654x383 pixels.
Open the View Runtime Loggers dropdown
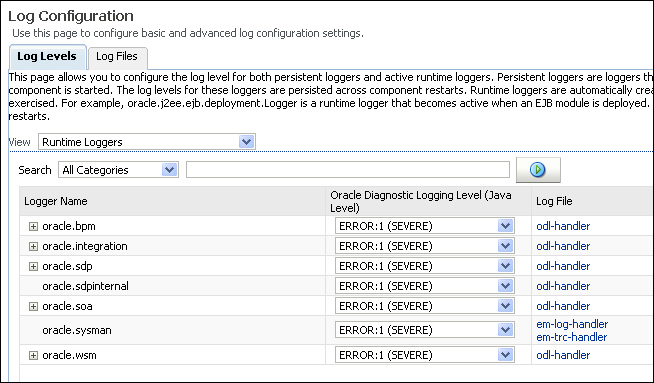click(x=147, y=142)
